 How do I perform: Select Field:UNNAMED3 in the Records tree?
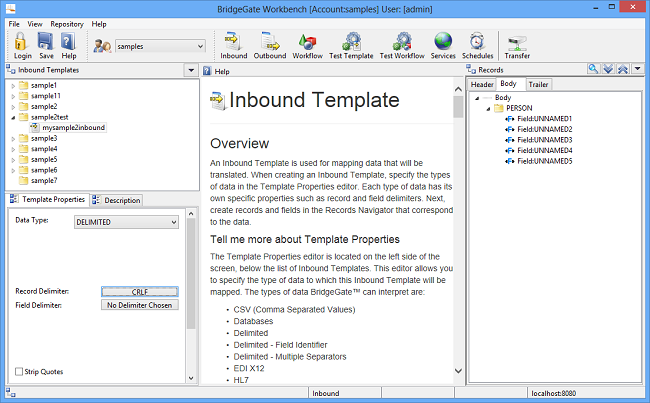pos(545,140)
